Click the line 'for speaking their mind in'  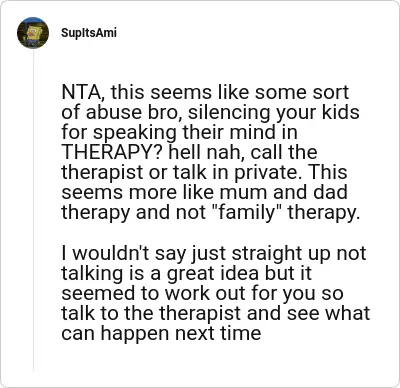click(x=179, y=132)
